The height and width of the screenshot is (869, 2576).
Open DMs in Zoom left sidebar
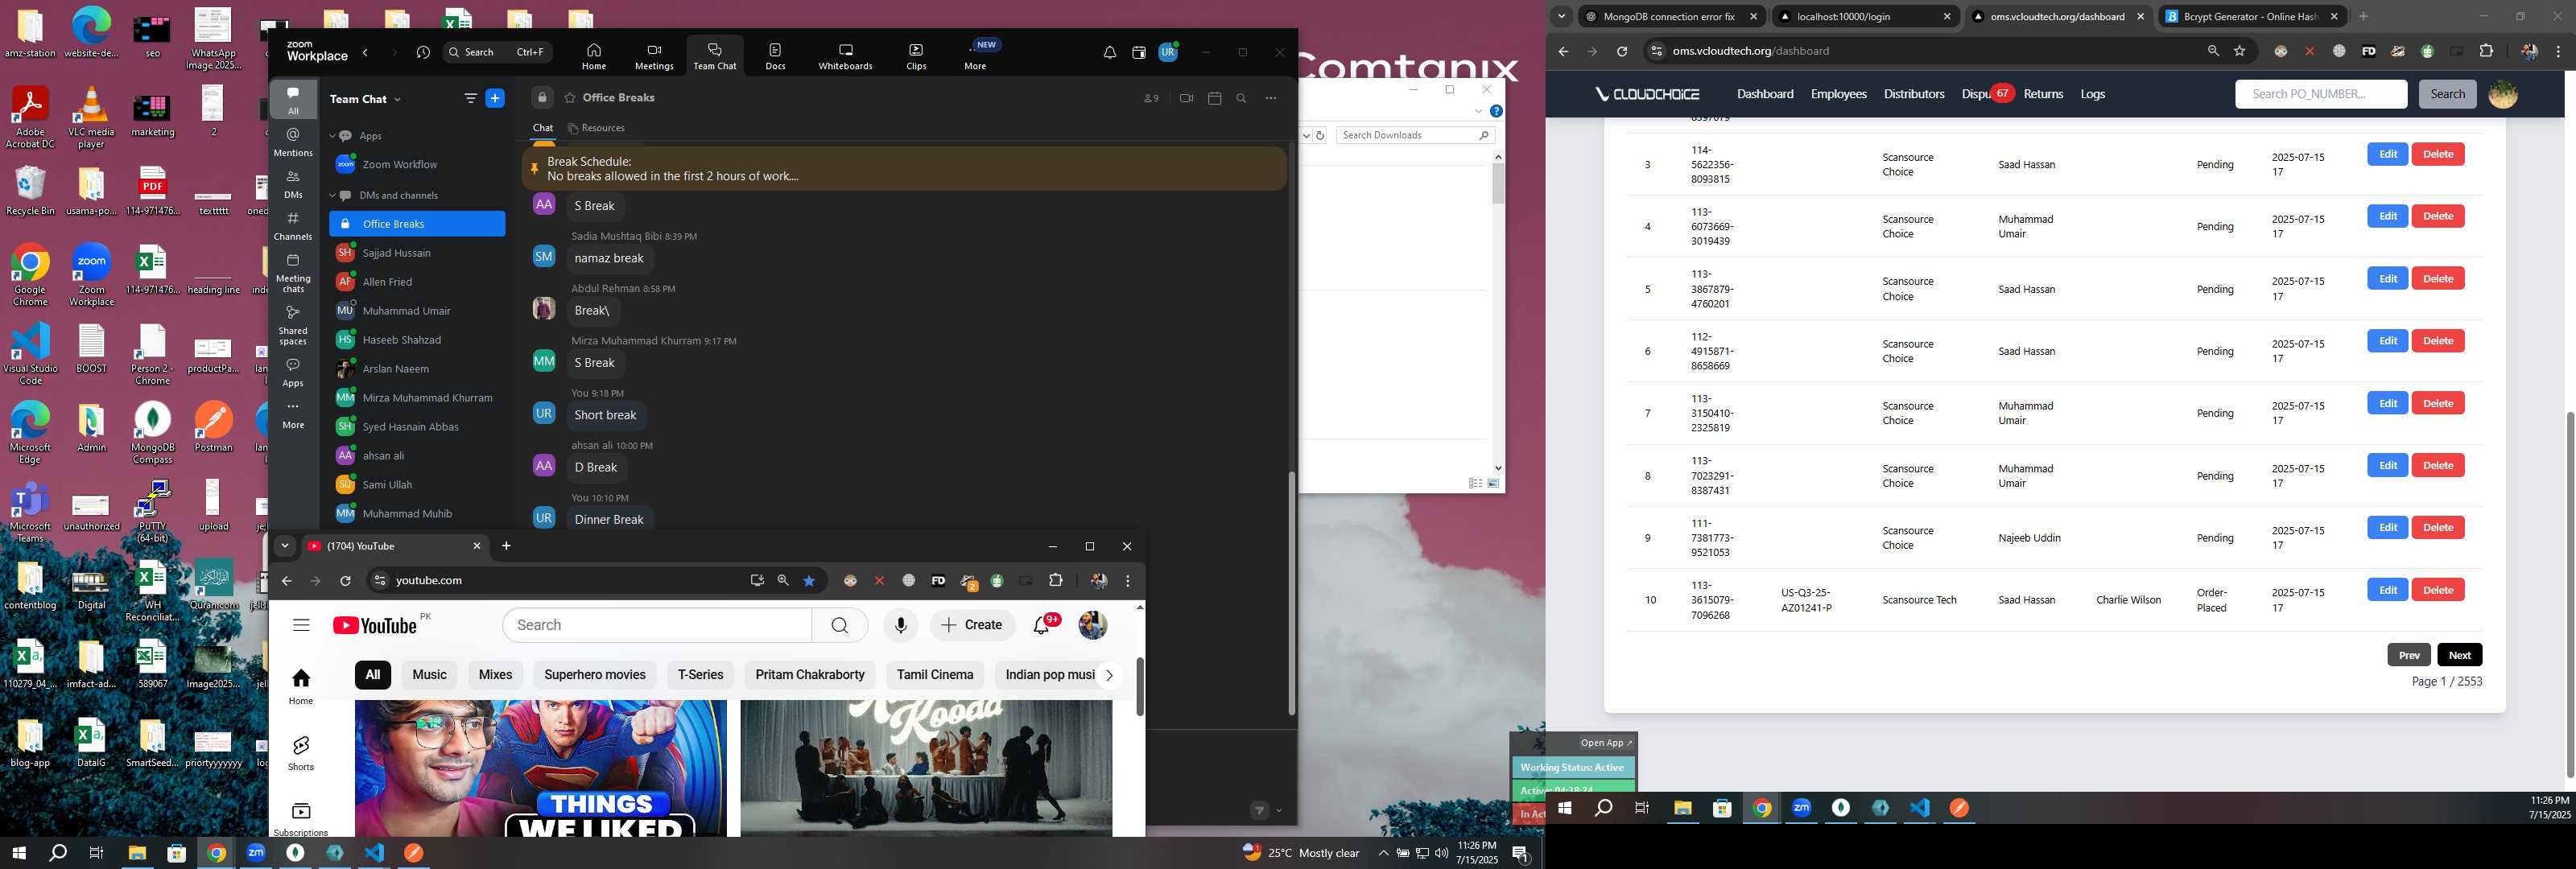pyautogui.click(x=293, y=184)
